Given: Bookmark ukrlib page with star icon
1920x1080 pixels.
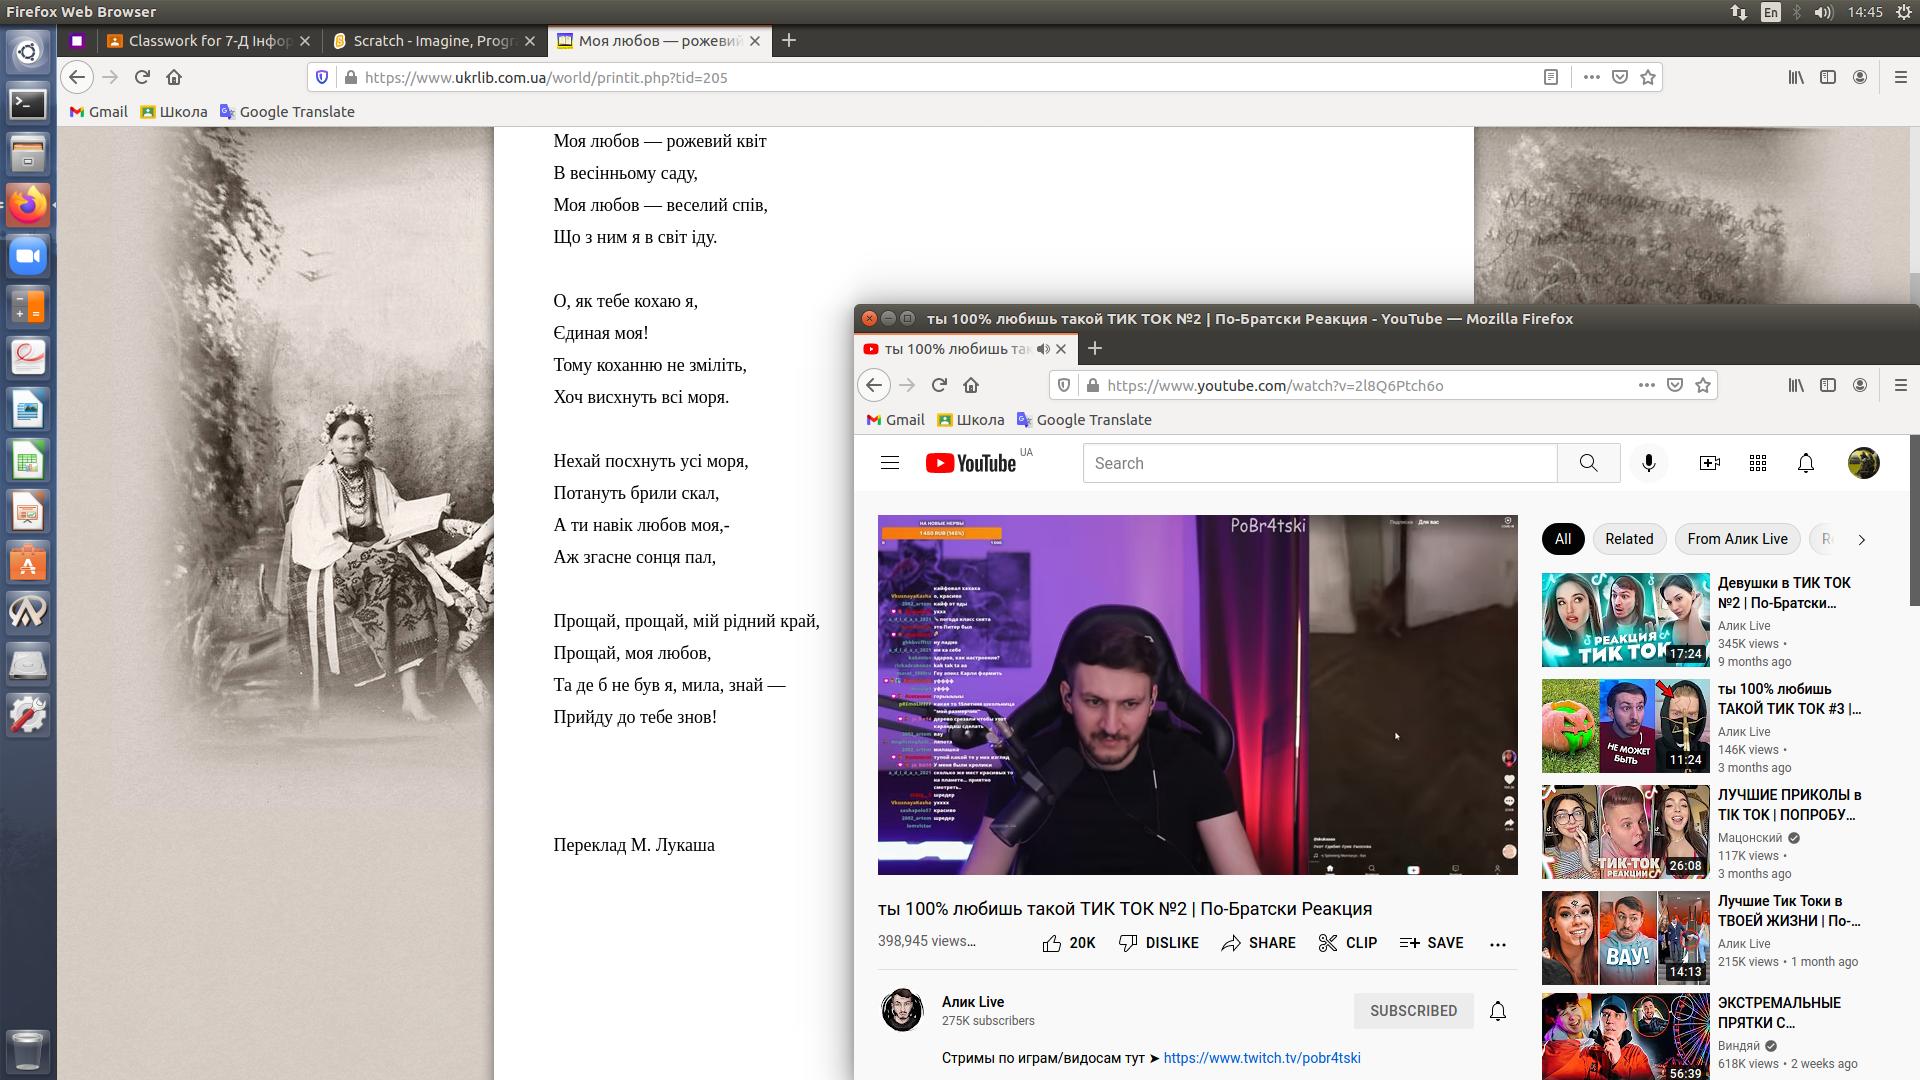Looking at the screenshot, I should 1648,77.
